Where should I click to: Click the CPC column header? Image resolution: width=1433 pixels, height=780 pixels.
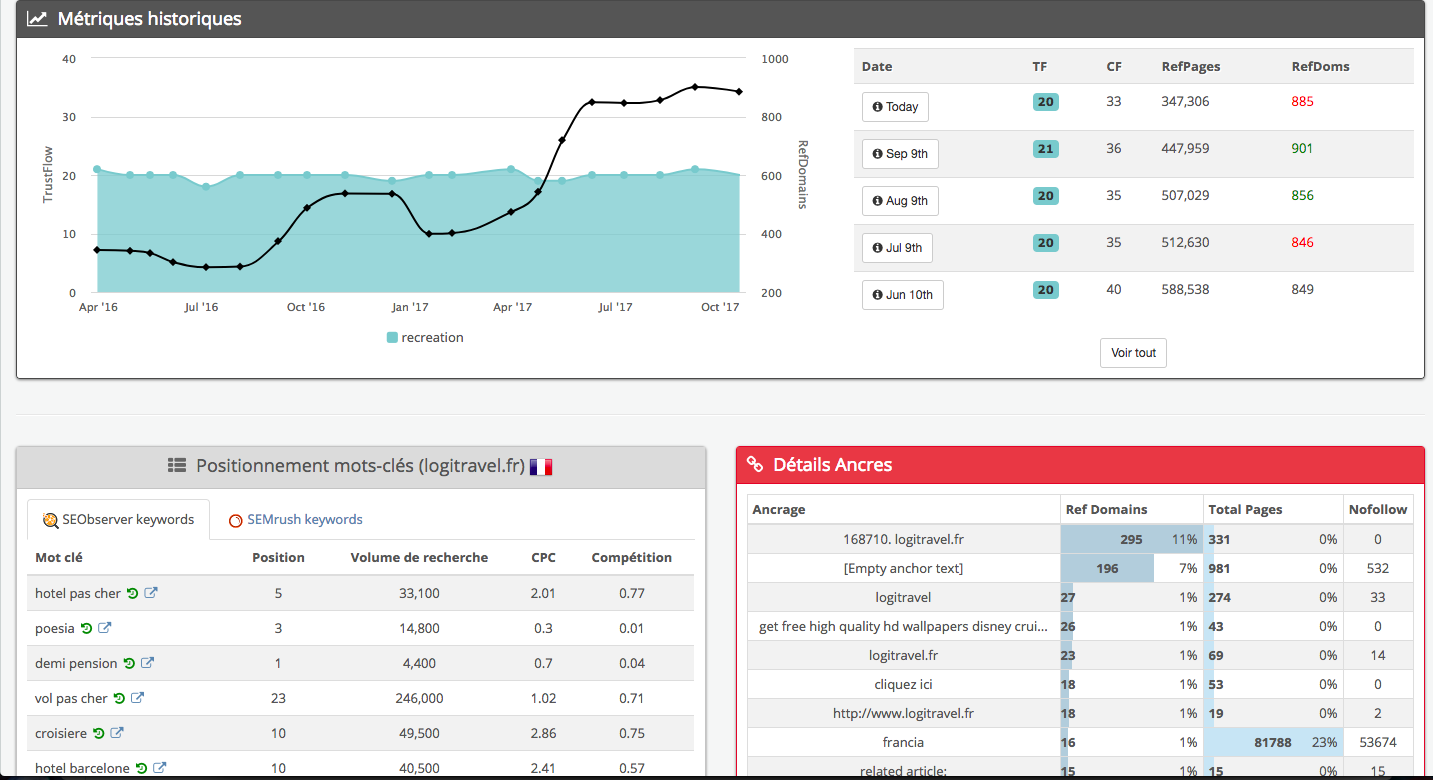543,558
